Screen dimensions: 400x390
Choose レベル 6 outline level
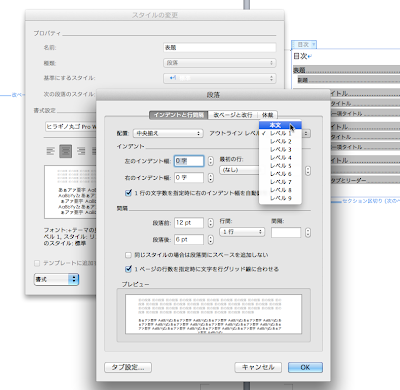tap(280, 174)
